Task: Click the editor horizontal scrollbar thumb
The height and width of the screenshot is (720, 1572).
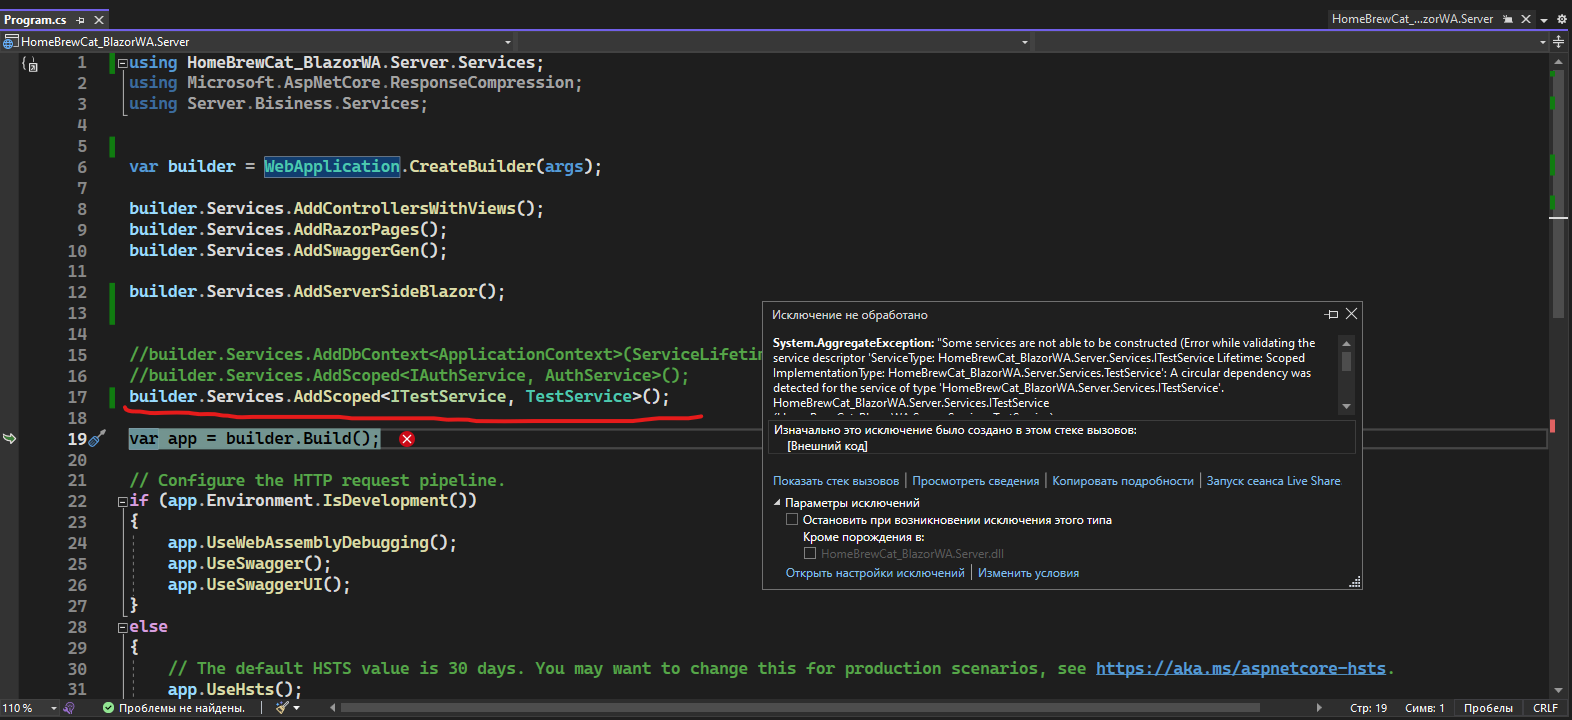Action: (x=800, y=708)
